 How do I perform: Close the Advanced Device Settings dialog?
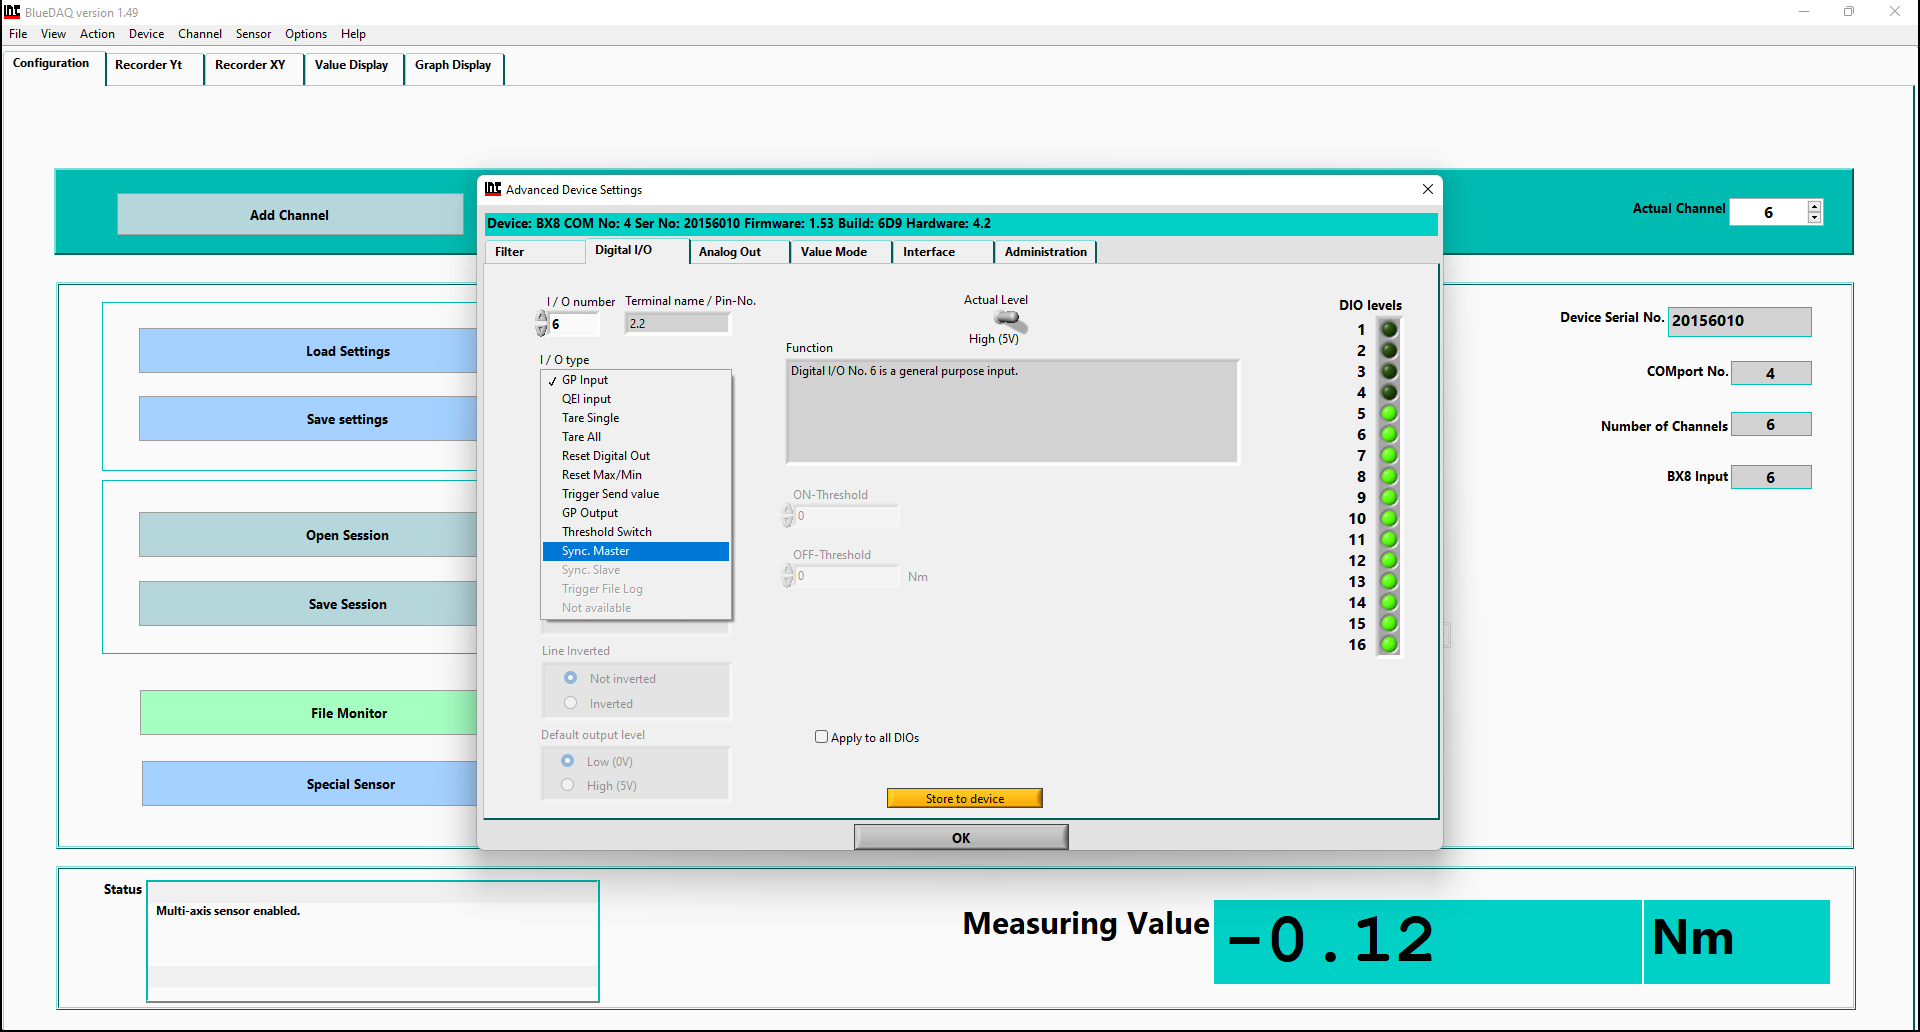[x=1427, y=189]
